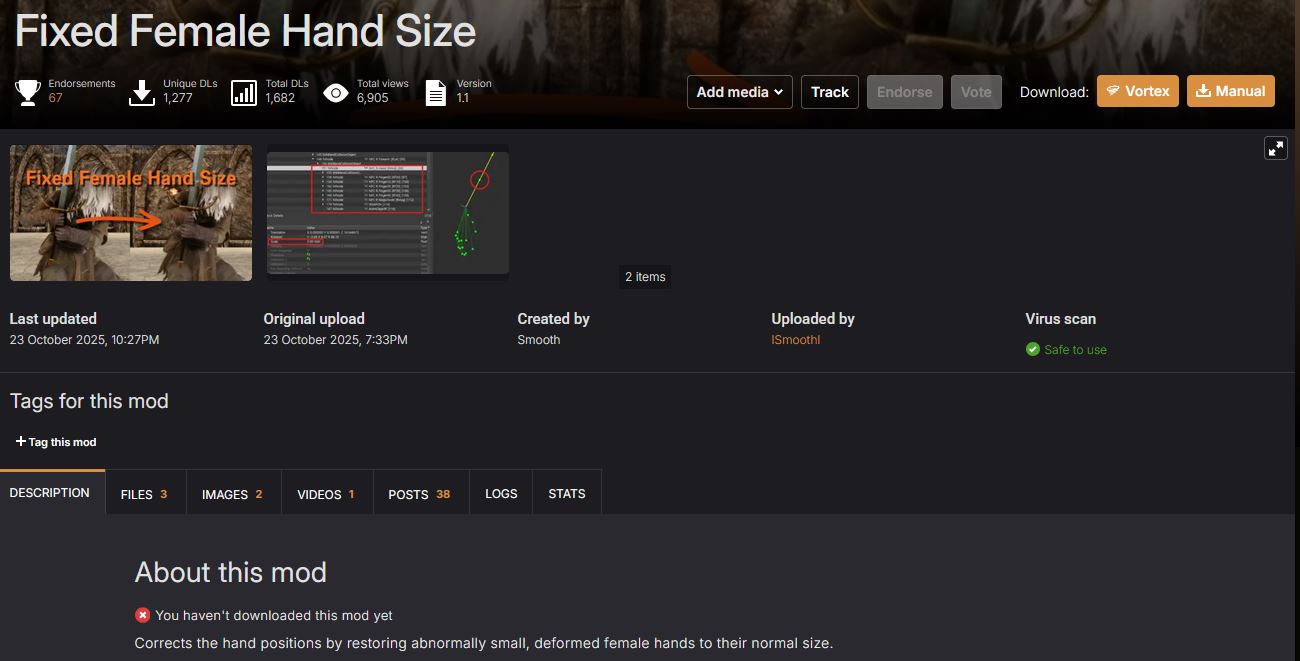Viewport: 1300px width, 661px height.
Task: Click the Original upload date text
Action: tap(335, 340)
